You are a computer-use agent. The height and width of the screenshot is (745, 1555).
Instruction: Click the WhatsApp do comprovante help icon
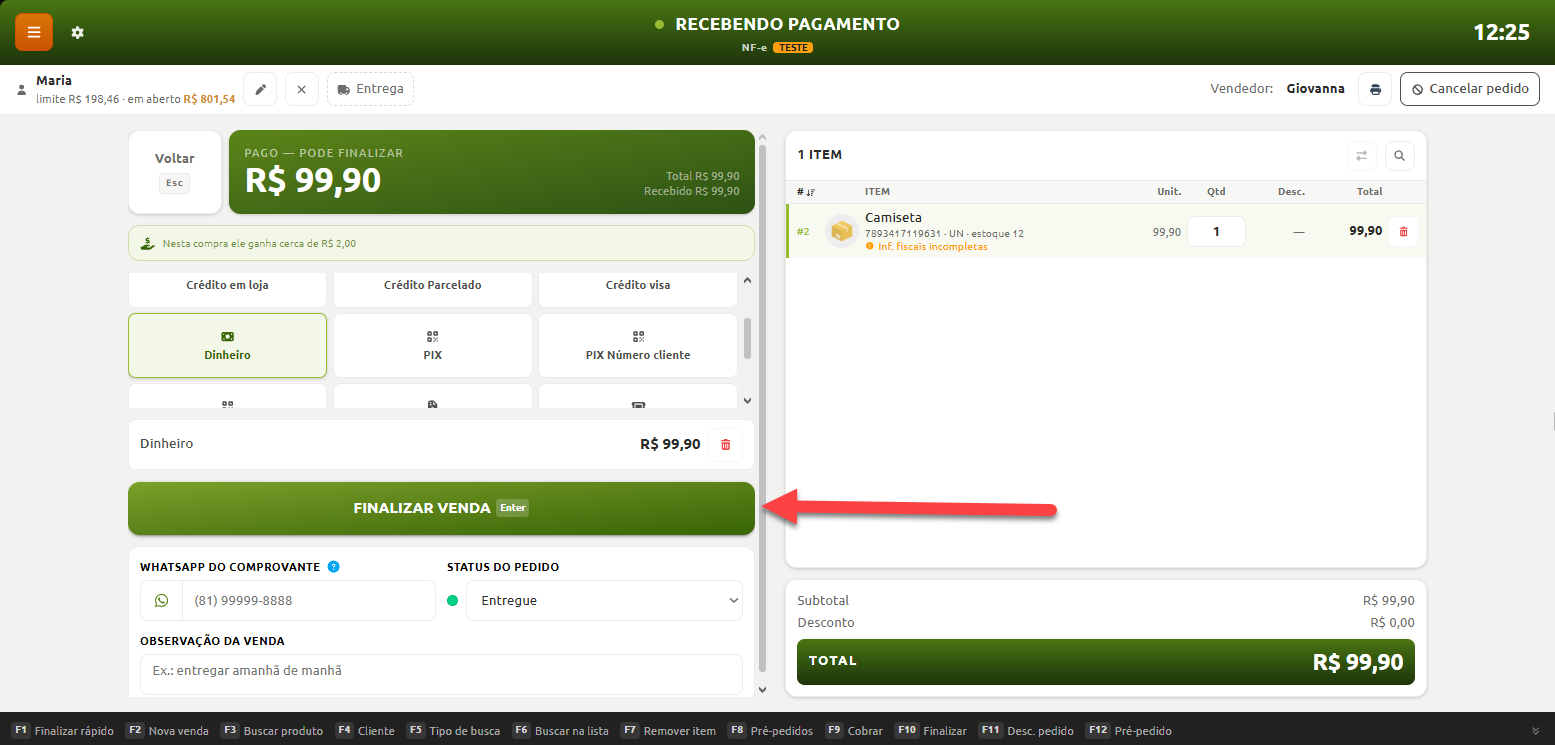[333, 567]
